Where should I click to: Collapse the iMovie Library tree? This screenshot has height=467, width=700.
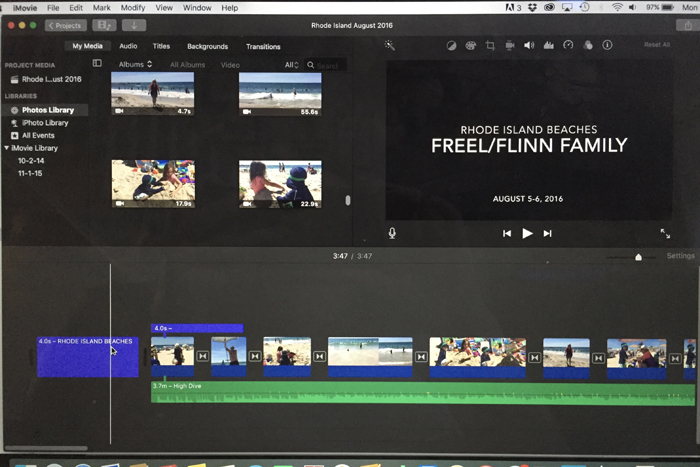point(7,148)
